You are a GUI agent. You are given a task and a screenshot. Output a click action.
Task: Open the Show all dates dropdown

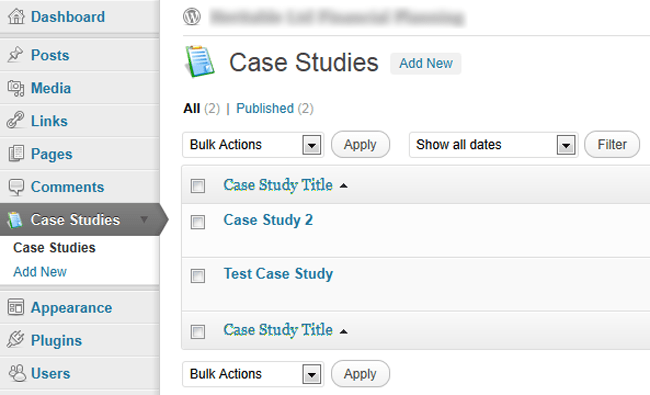(x=493, y=145)
